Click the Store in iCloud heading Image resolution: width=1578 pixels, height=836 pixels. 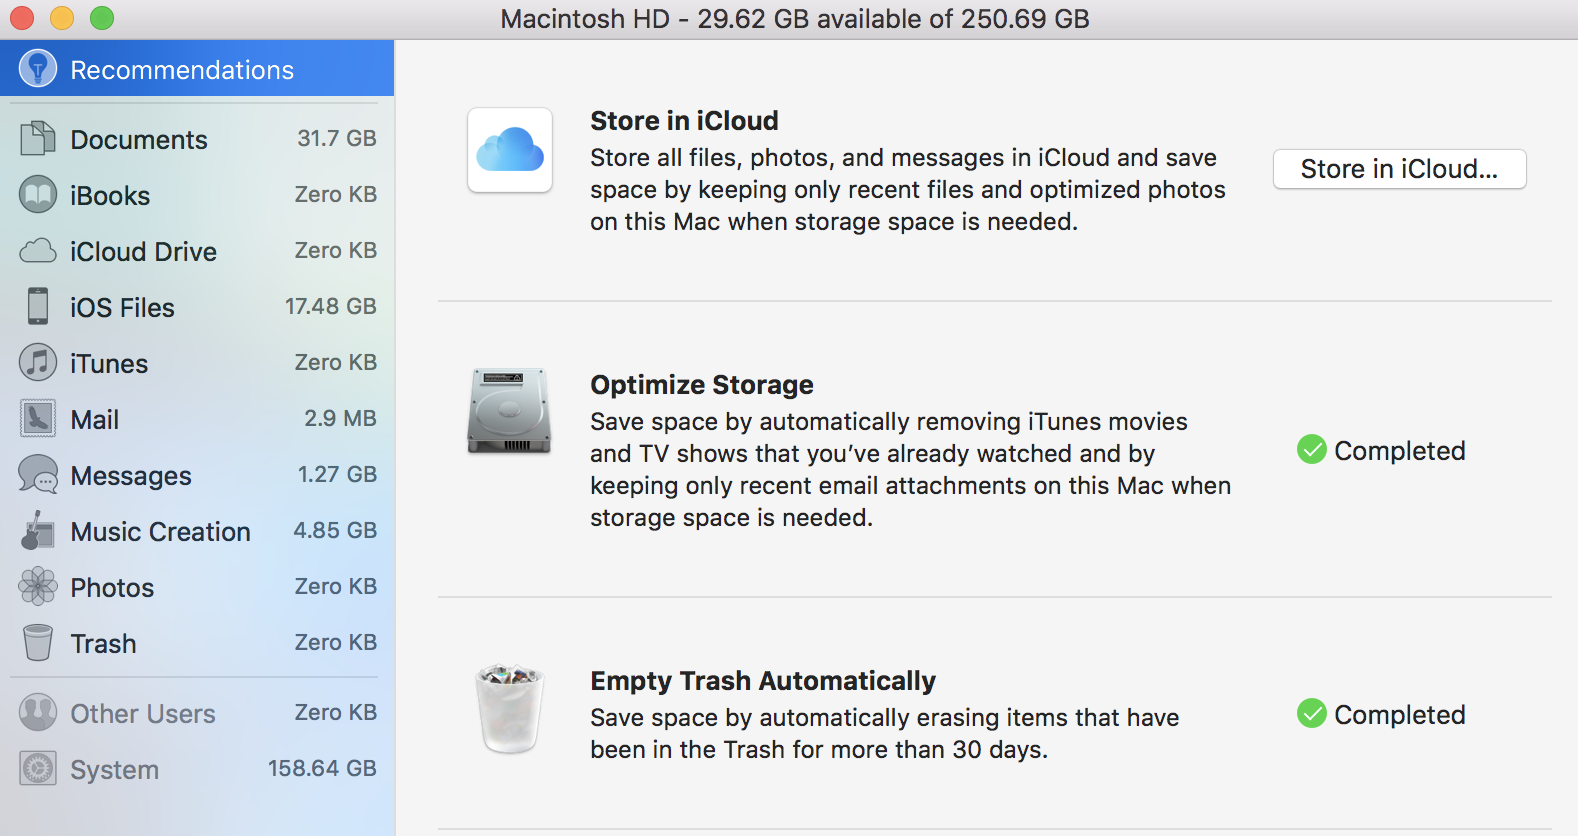tap(684, 121)
